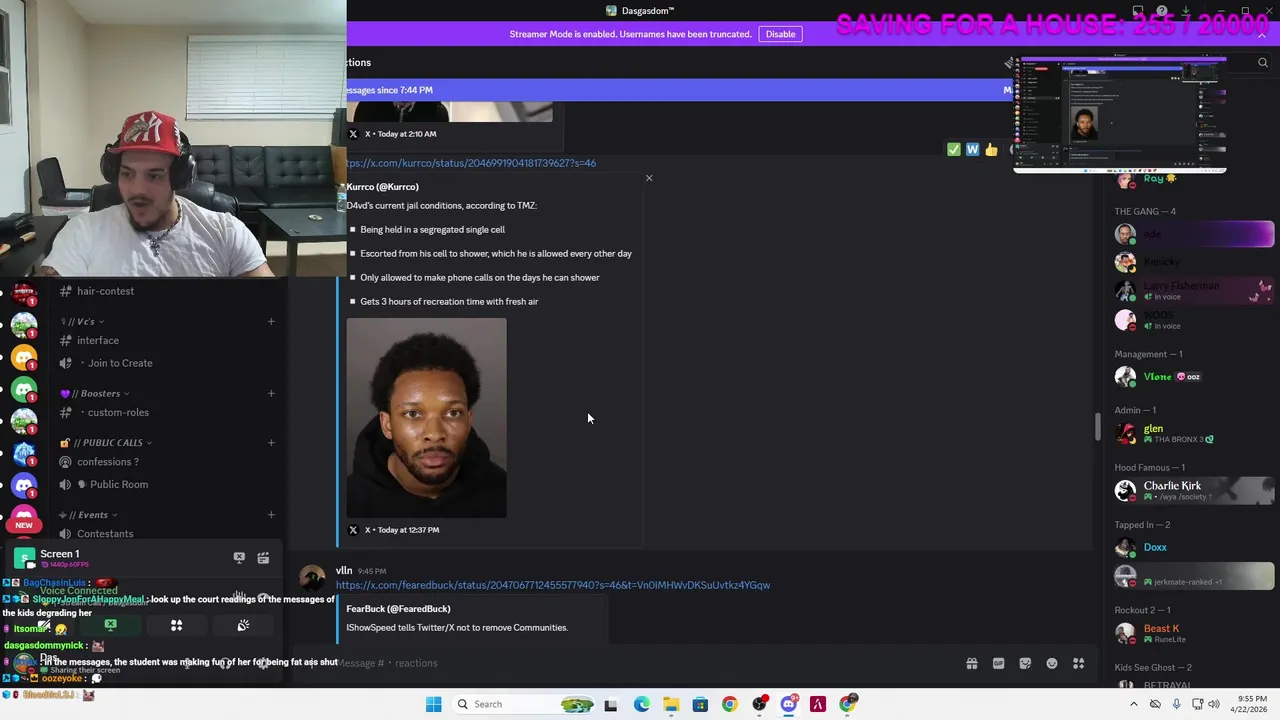This screenshot has width=1280, height=720.
Task: Click the chat scrollbar thumb
Action: coord(1098,427)
